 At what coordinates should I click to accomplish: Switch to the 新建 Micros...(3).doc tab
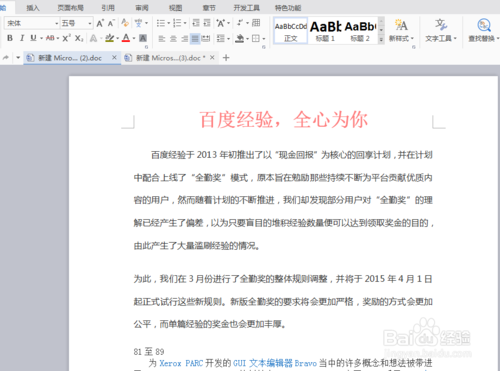coord(170,58)
